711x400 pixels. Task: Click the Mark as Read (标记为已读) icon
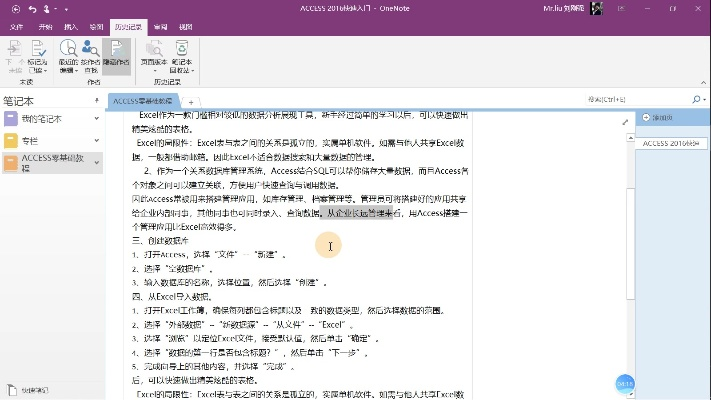(38, 49)
